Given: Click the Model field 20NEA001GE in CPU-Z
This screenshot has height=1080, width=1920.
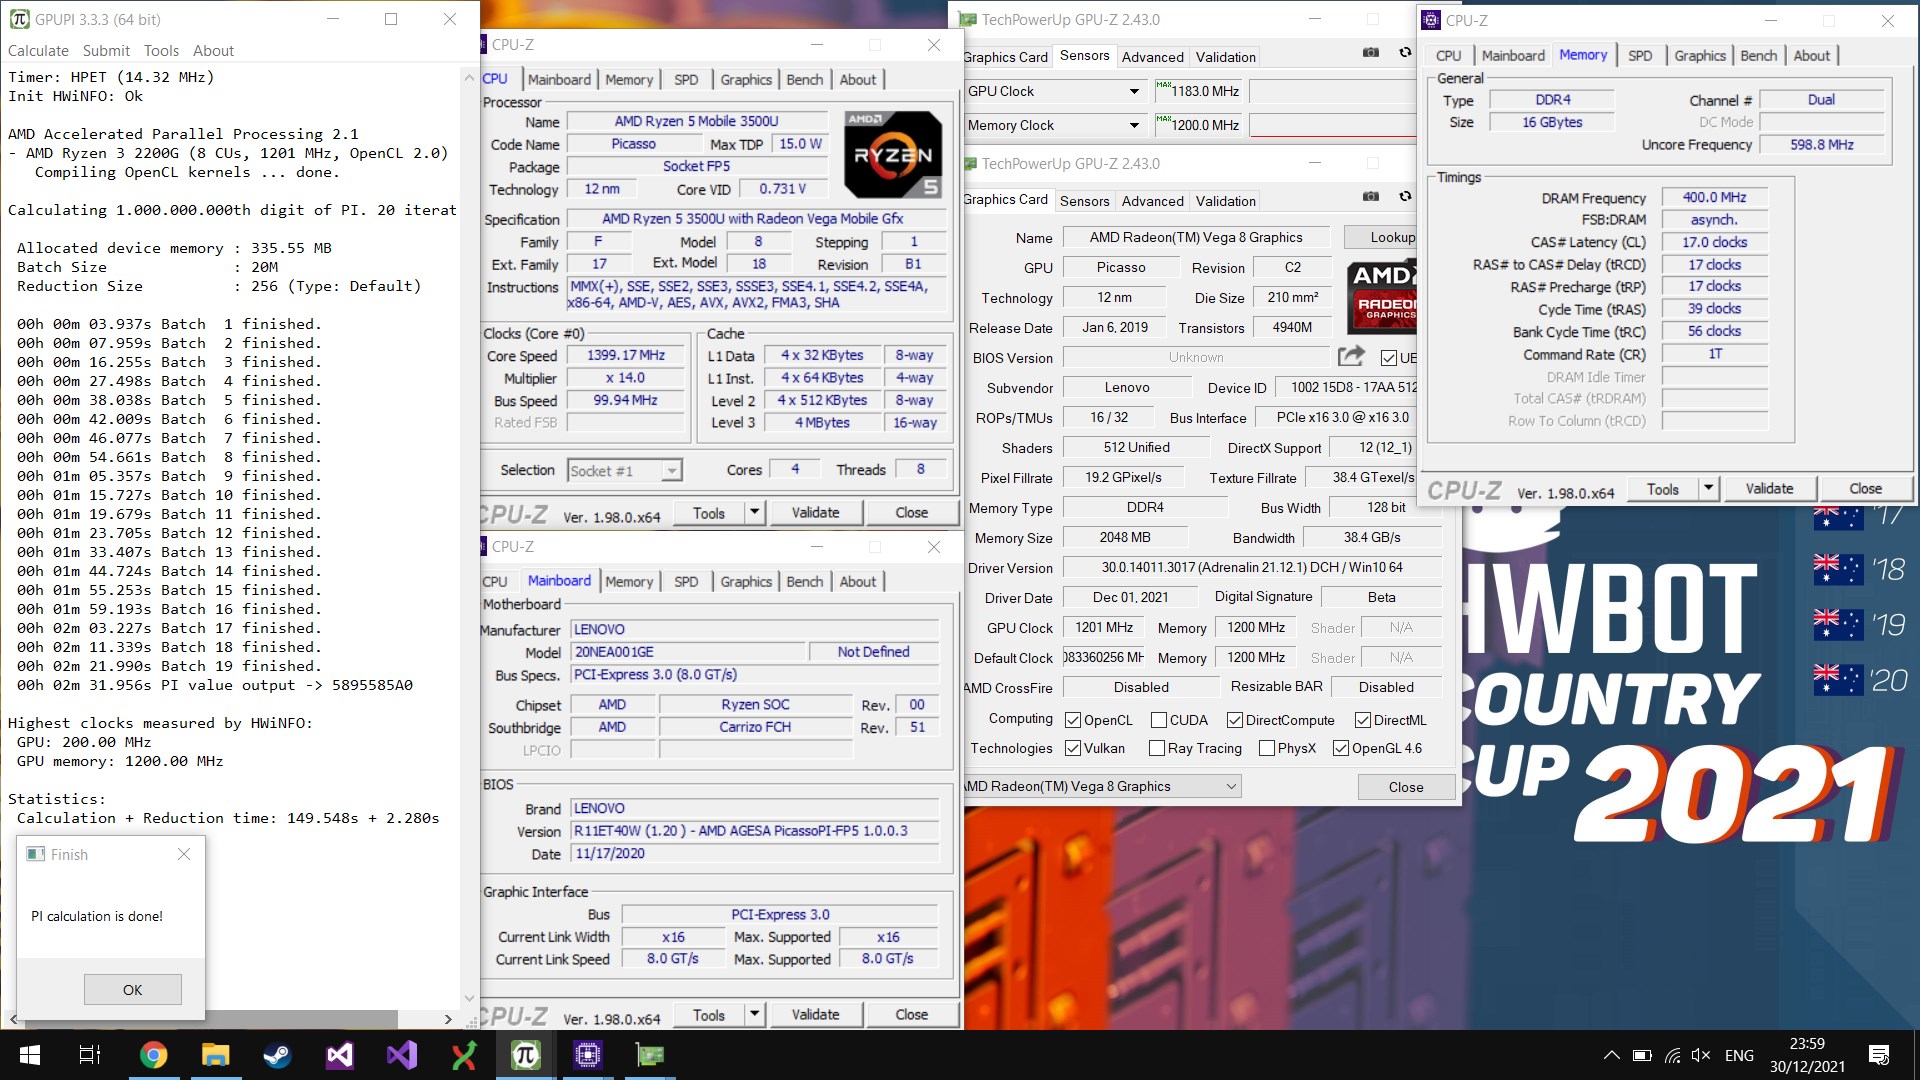Looking at the screenshot, I should pos(687,652).
